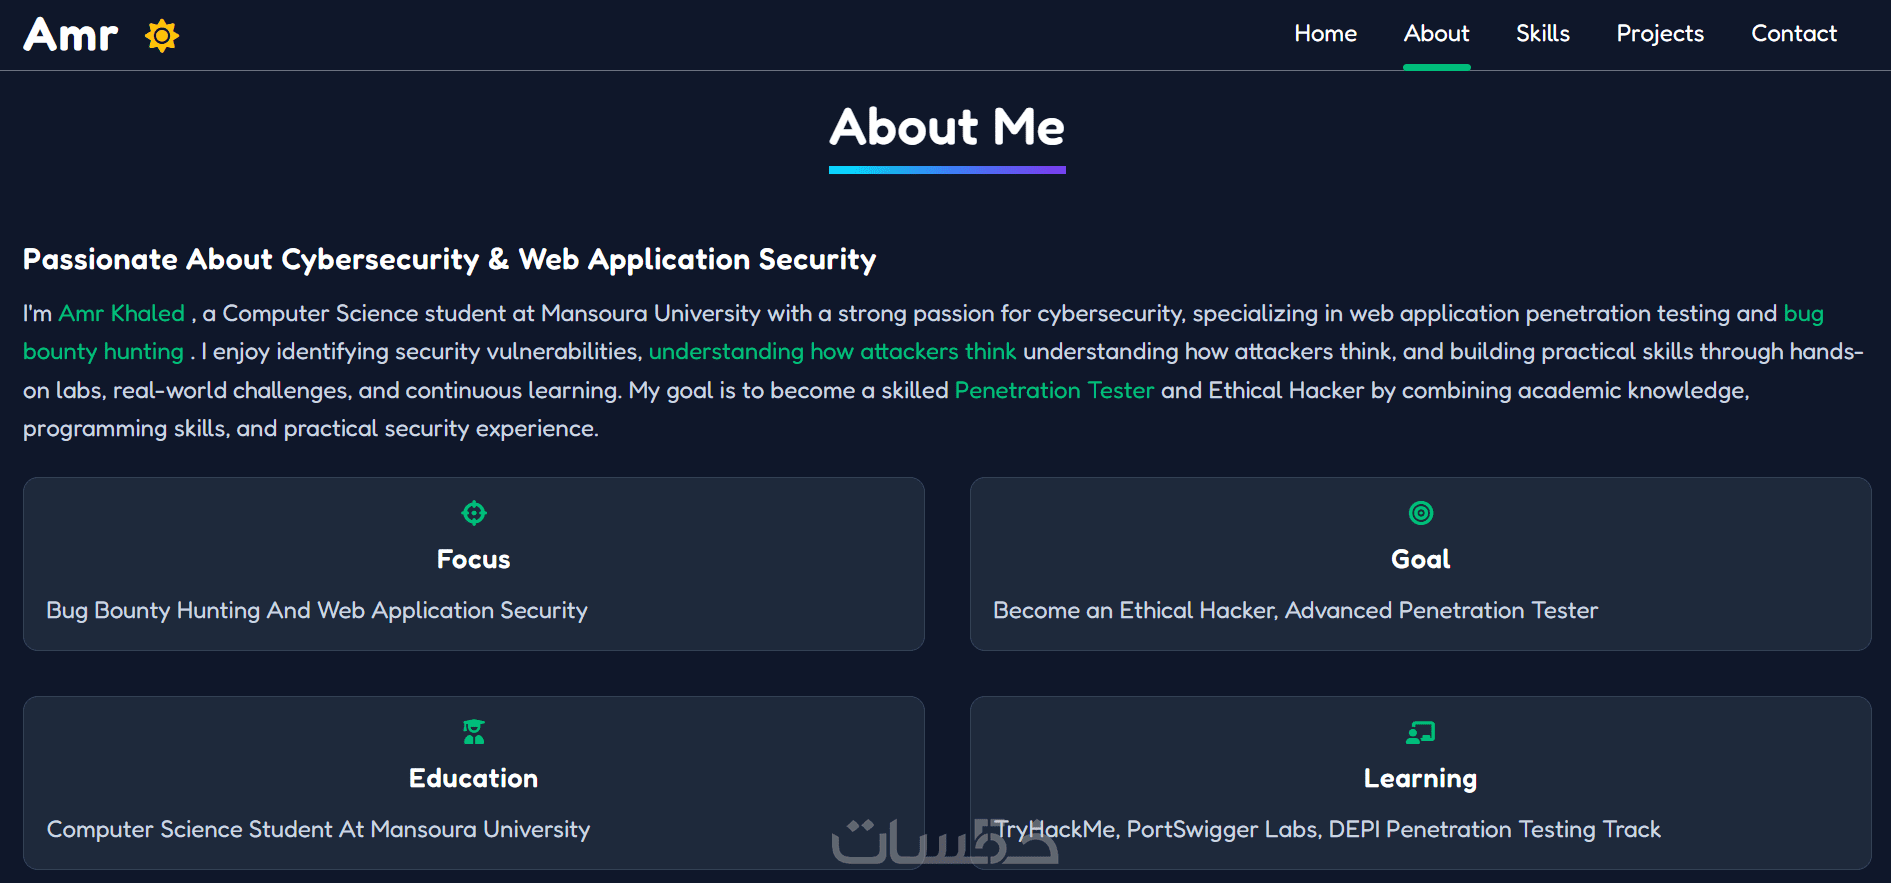Click the highlighted name Amr Khaled

(x=122, y=313)
